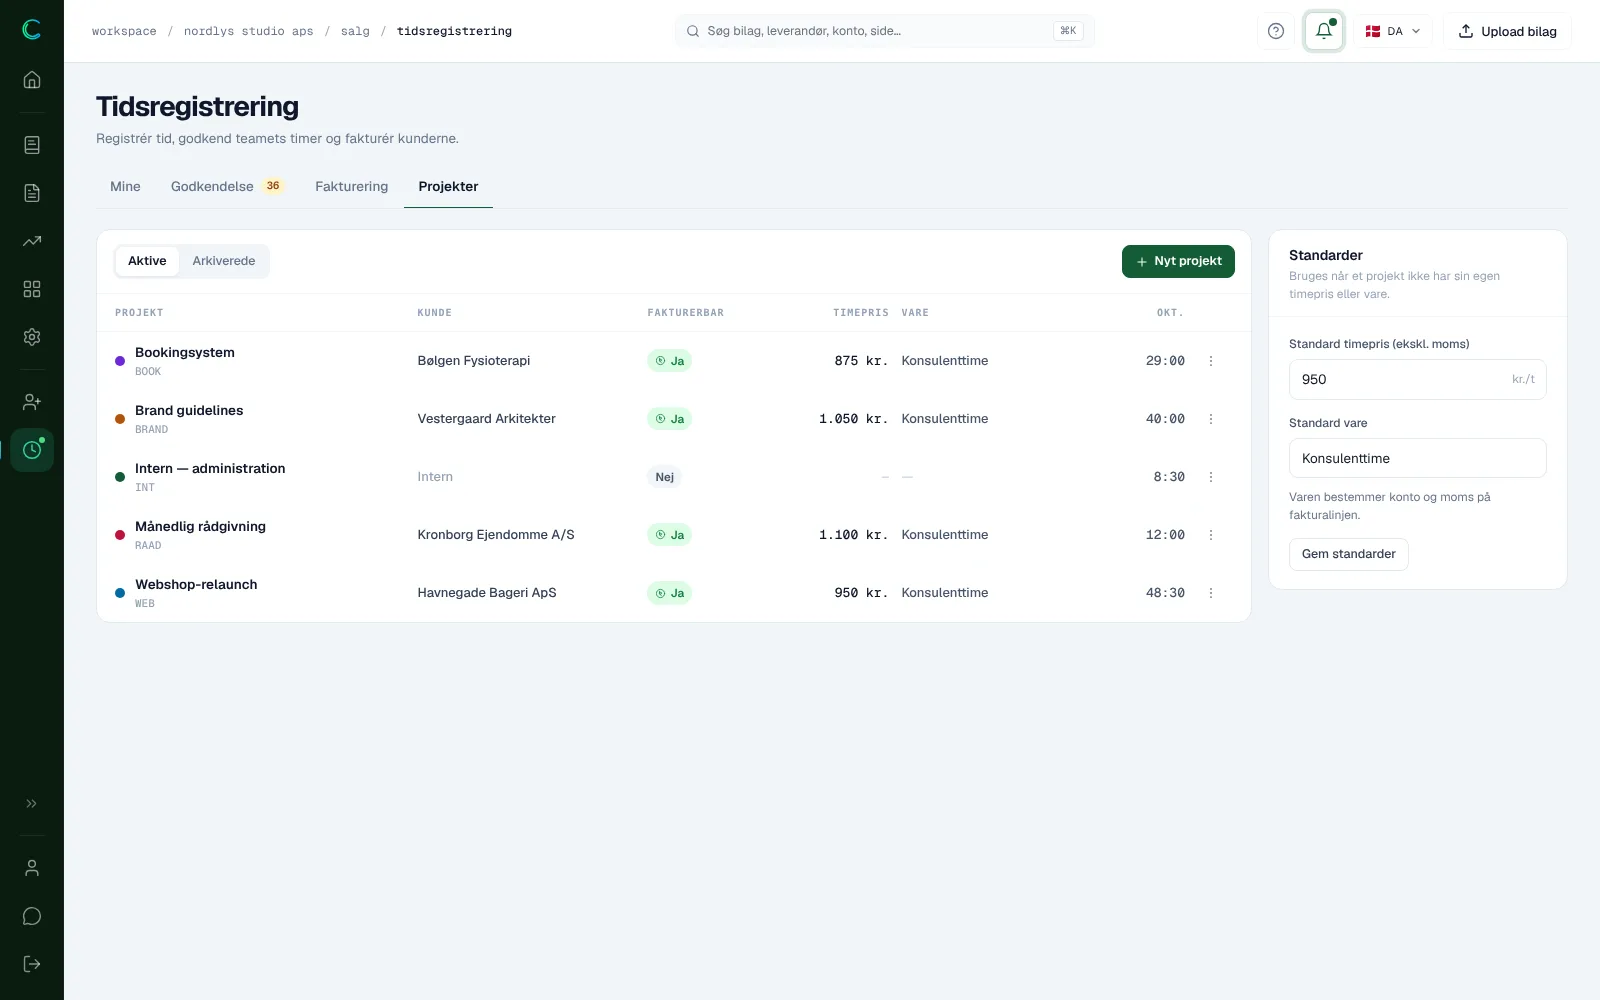The width and height of the screenshot is (1600, 1000).
Task: Open row menu for Webshop-relaunch
Action: (1211, 593)
